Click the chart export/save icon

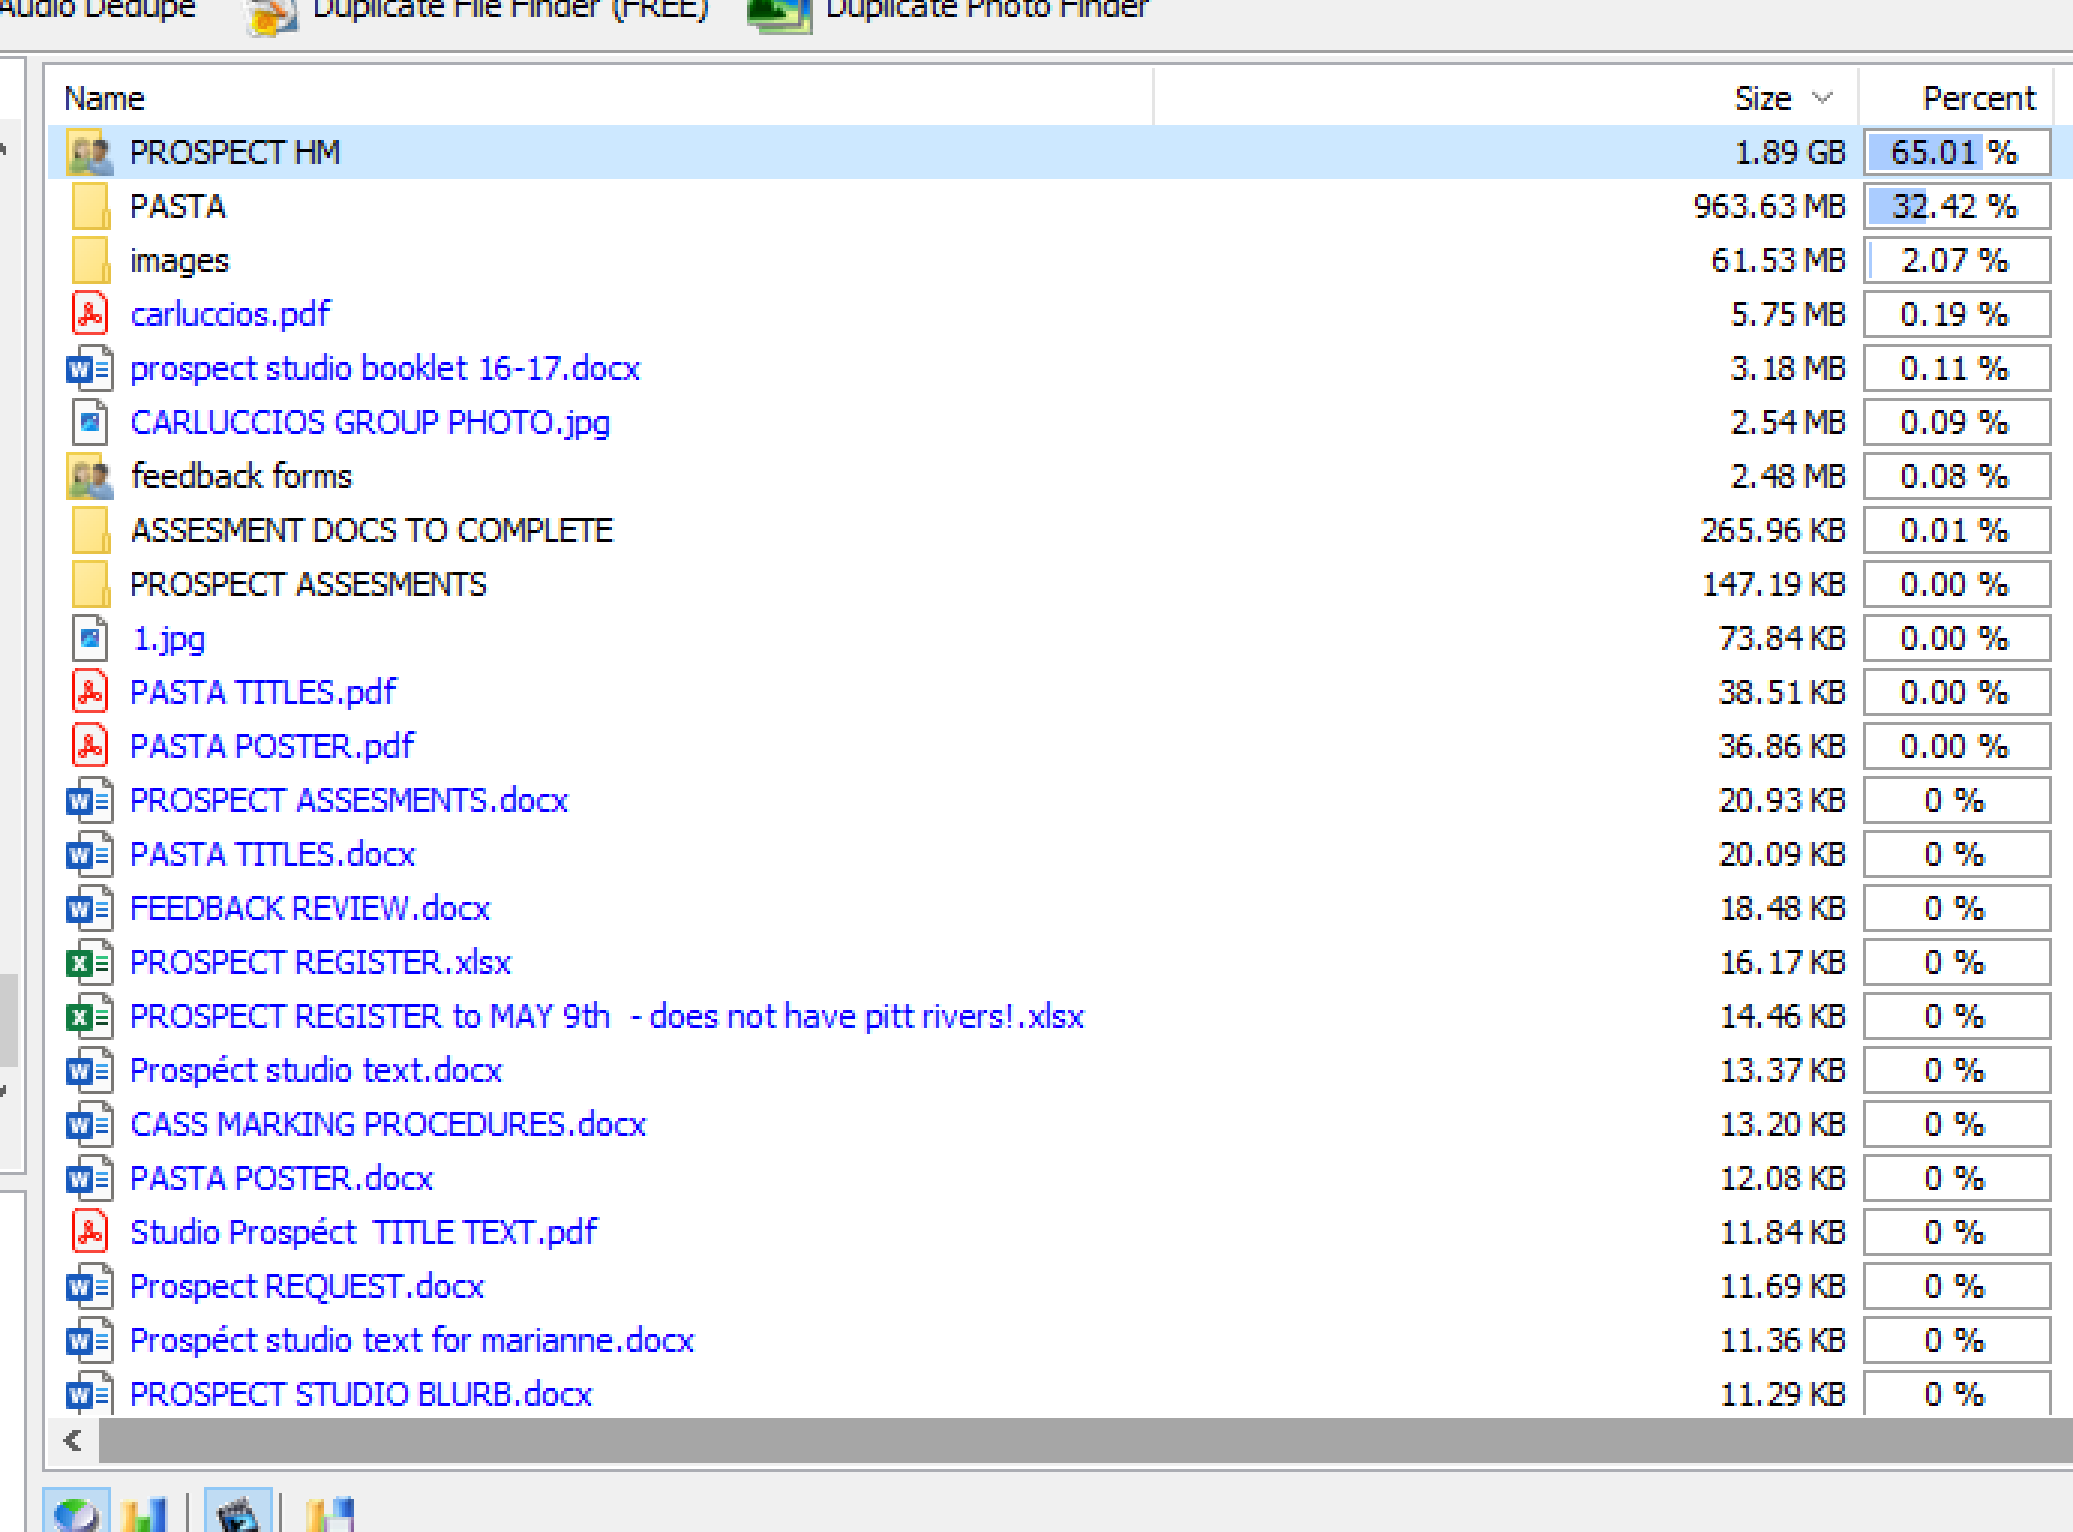(330, 1514)
